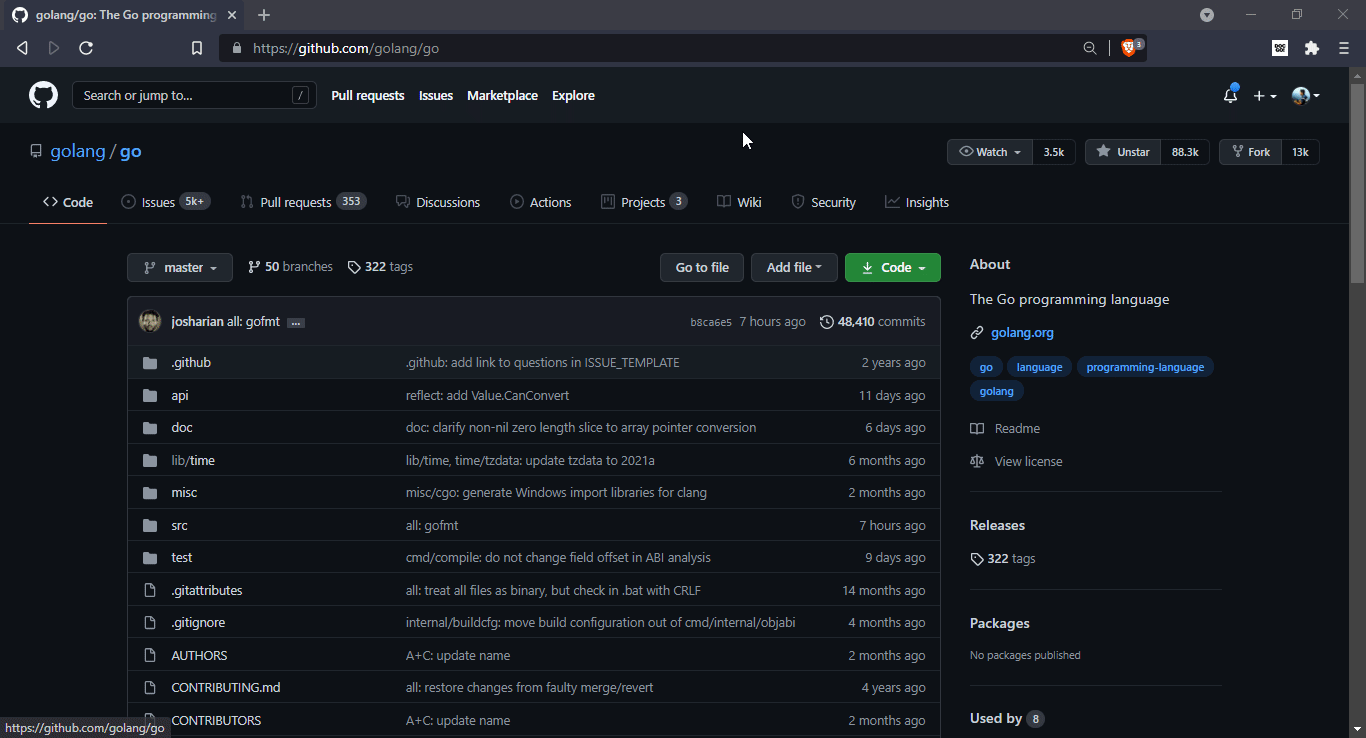Open commit hash b8ca6e5
Viewport: 1366px width, 738px height.
711,322
